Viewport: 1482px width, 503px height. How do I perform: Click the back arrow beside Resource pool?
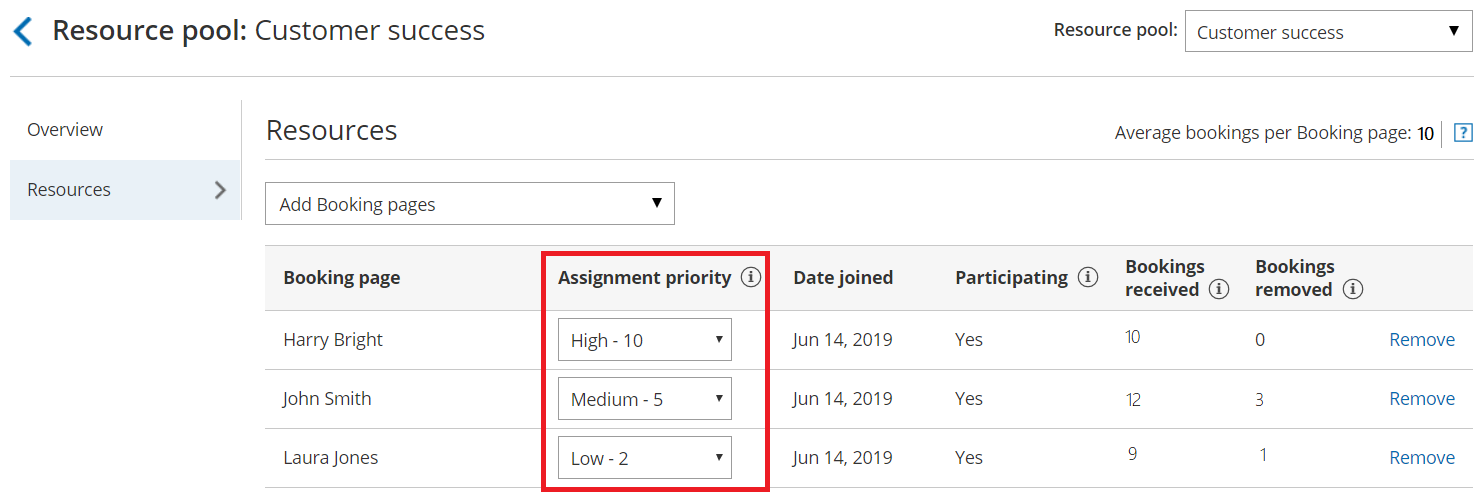pos(23,31)
